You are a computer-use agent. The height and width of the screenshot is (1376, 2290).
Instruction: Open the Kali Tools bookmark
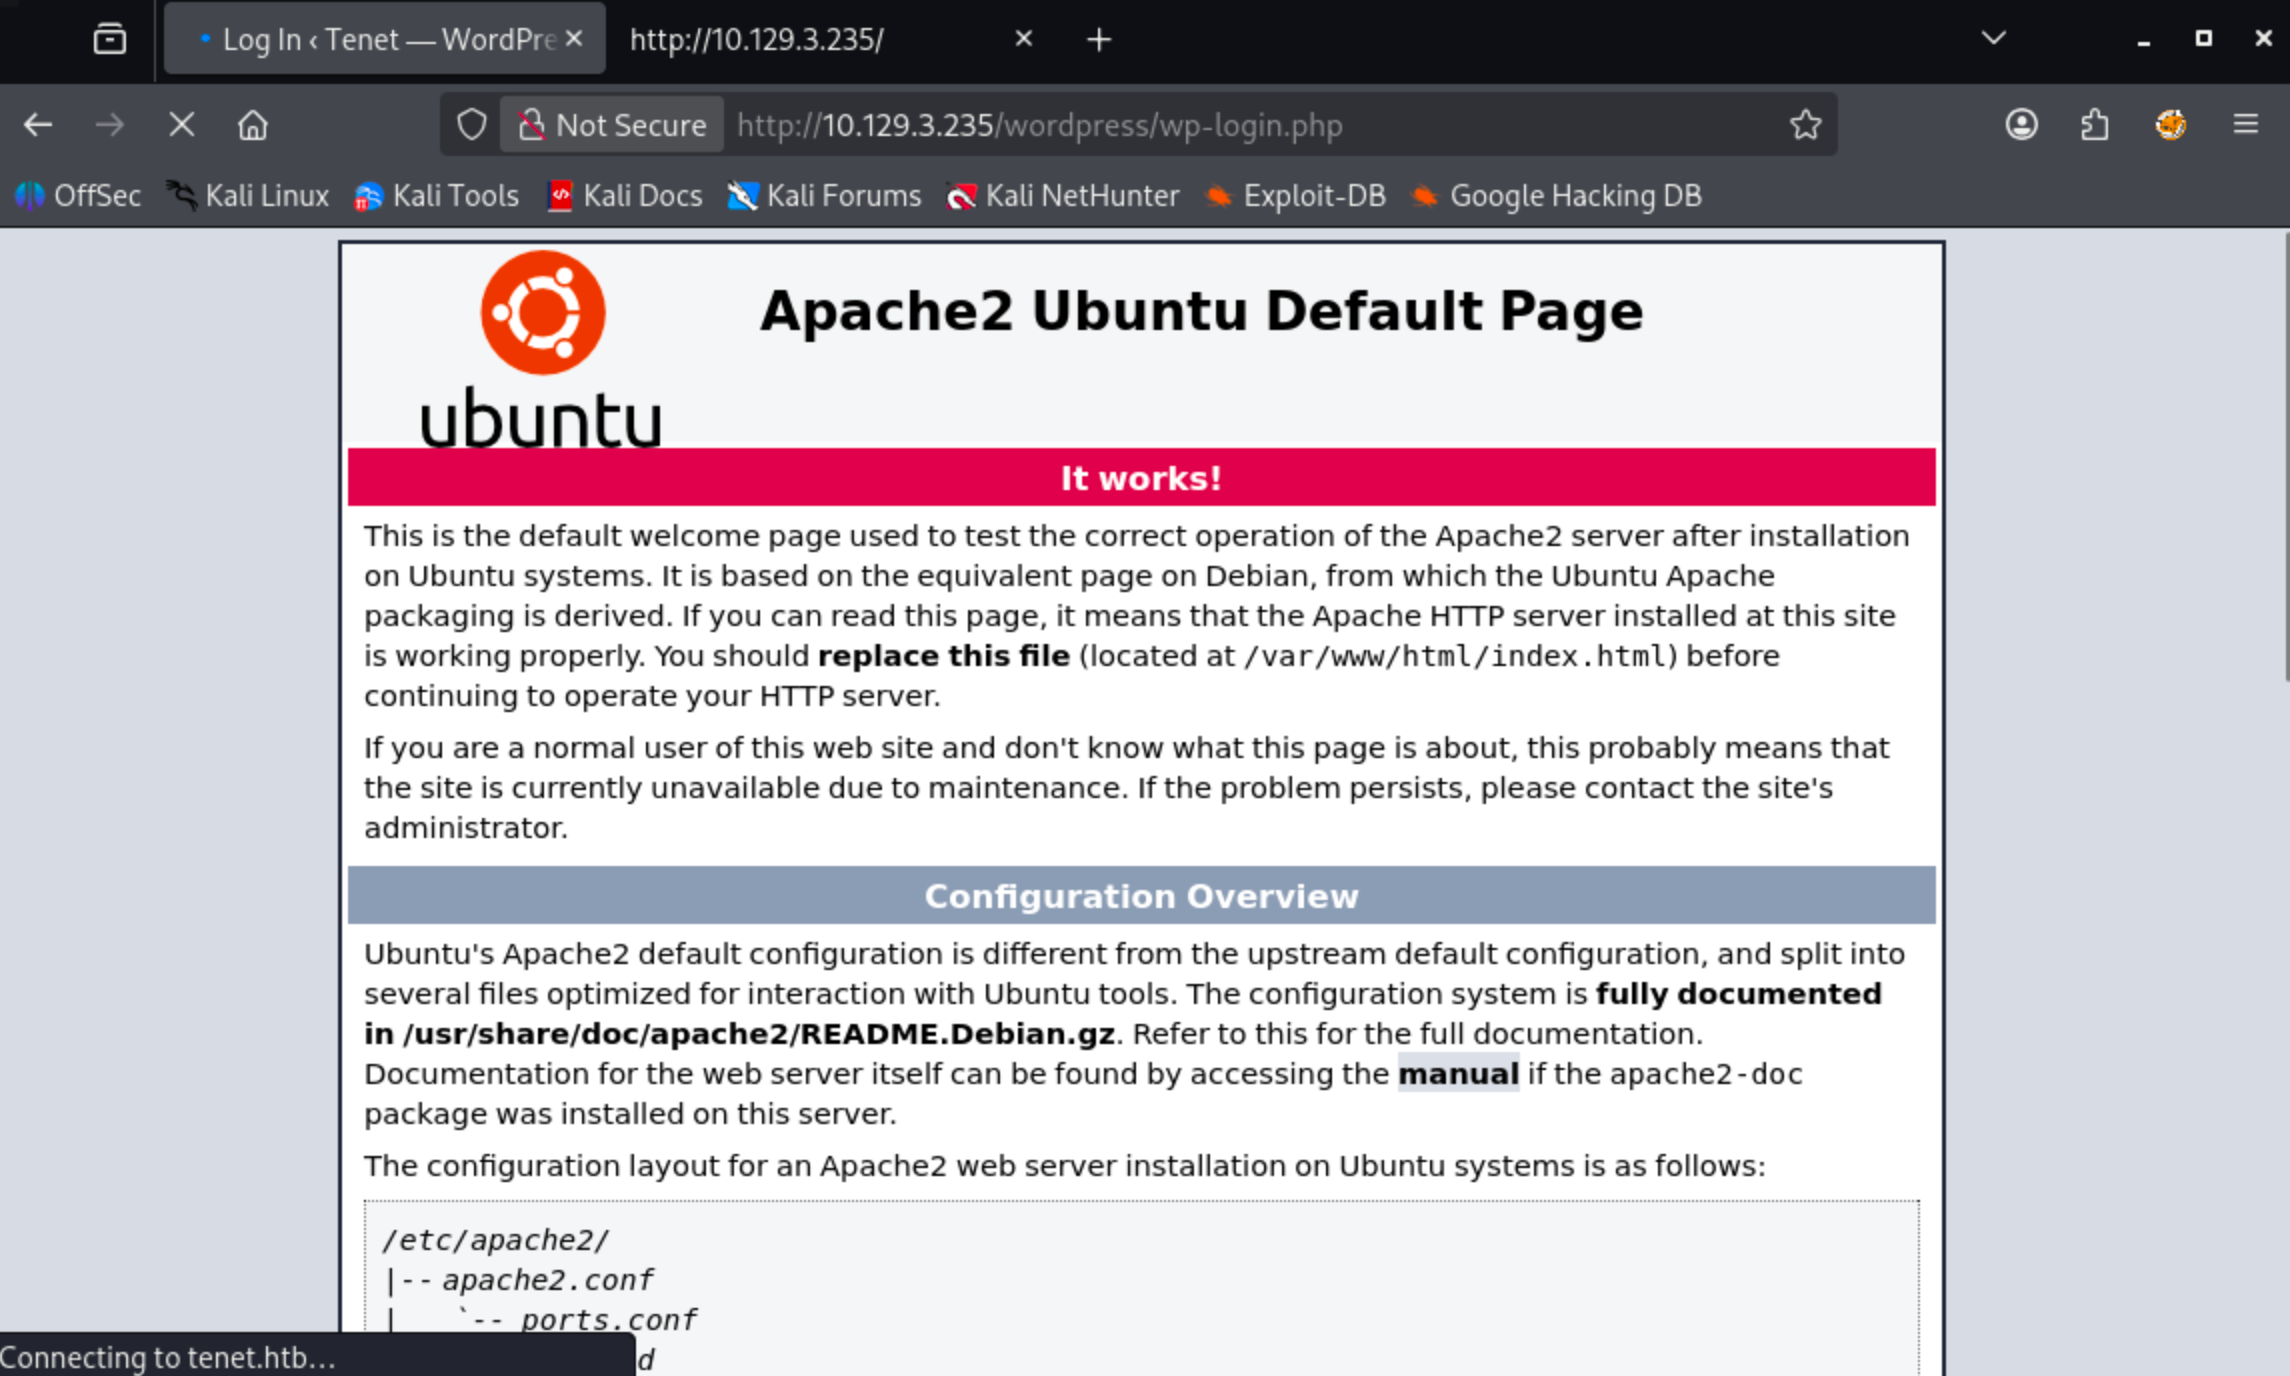[x=437, y=195]
